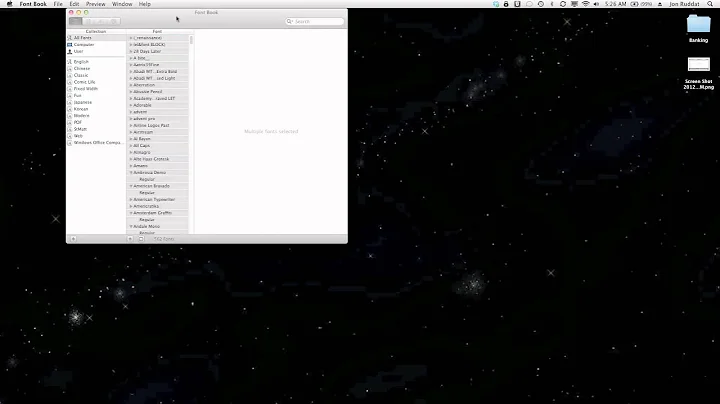The image size is (720, 404).
Task: Click the add collection plus button
Action: coord(73,239)
